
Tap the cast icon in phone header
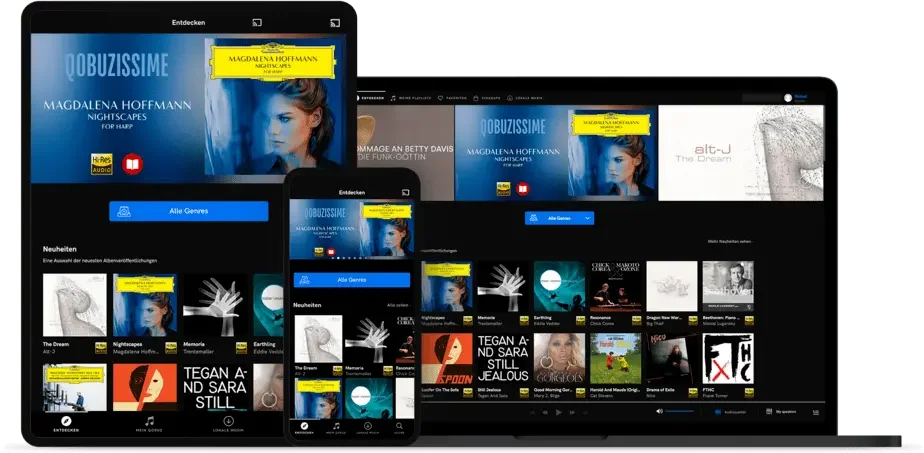pos(405,192)
